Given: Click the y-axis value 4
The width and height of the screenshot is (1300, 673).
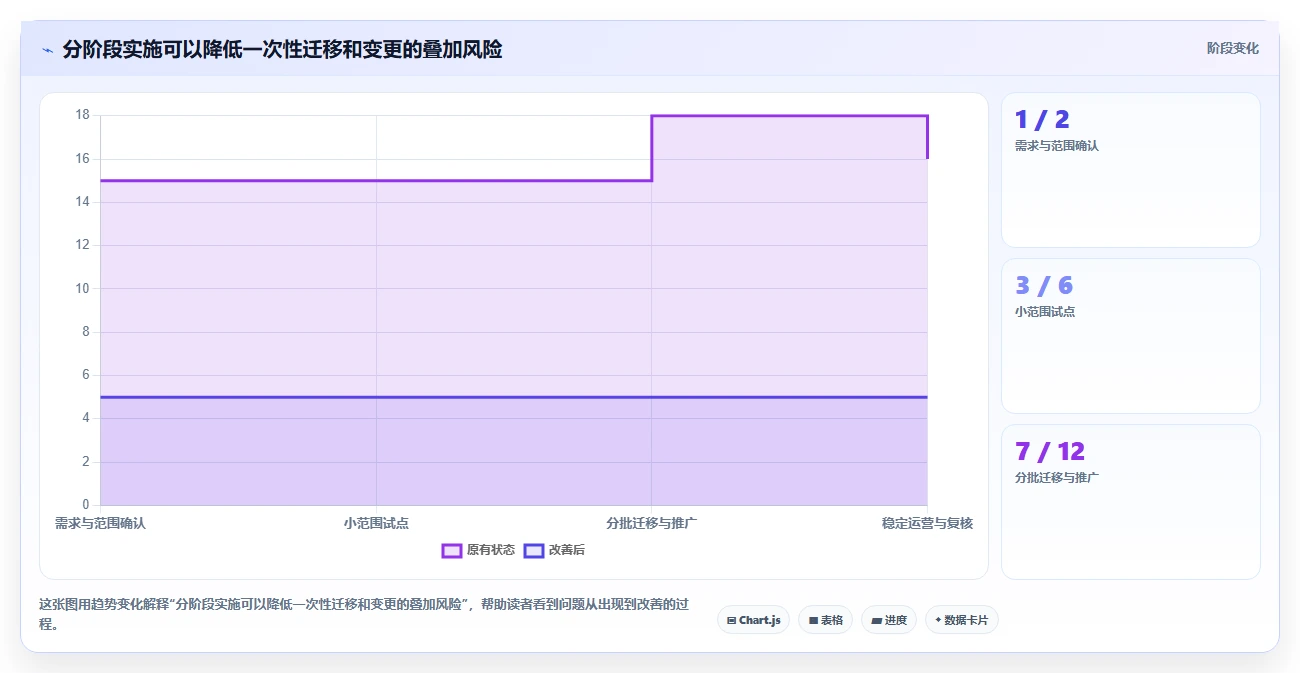Looking at the screenshot, I should tap(85, 418).
